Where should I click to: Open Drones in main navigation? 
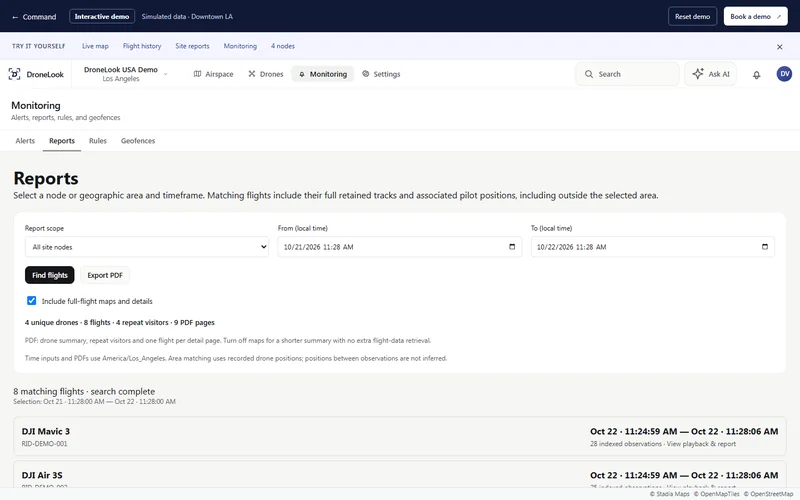[x=266, y=74]
